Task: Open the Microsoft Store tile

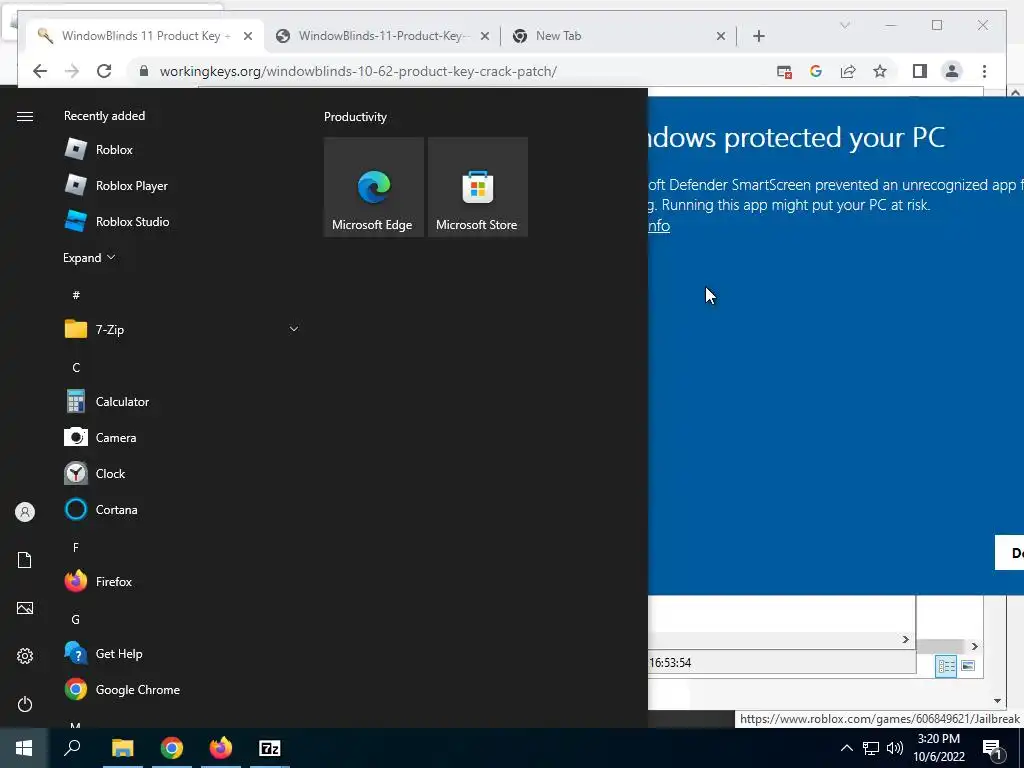Action: [x=477, y=187]
